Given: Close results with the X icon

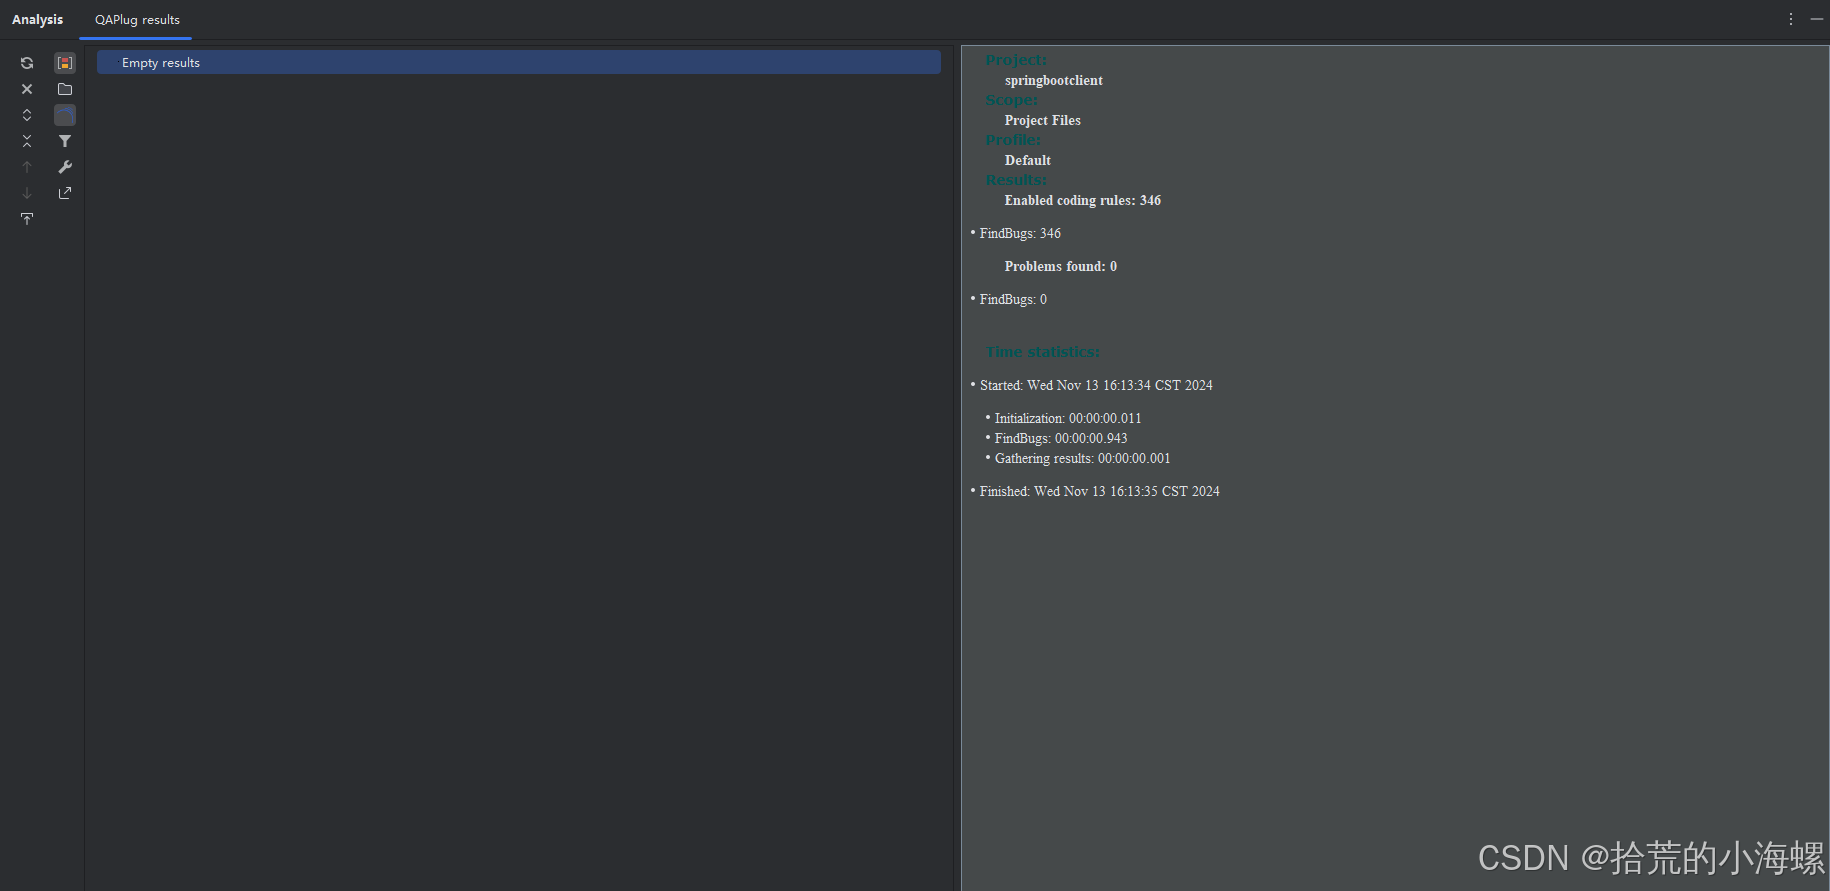Looking at the screenshot, I should coord(27,89).
